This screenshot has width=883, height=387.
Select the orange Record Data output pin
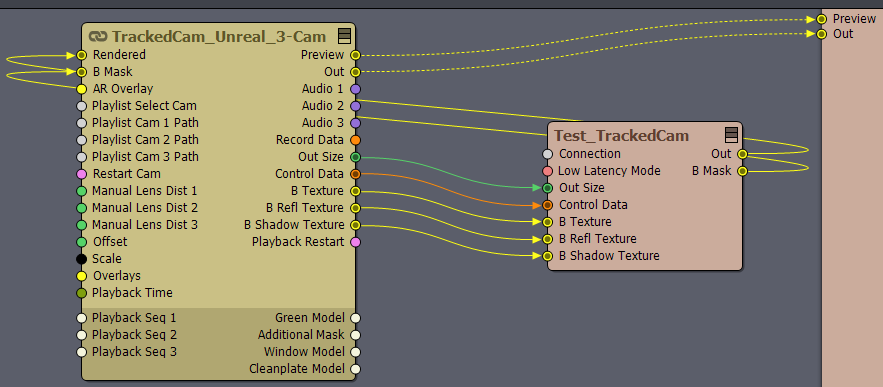pyautogui.click(x=355, y=140)
